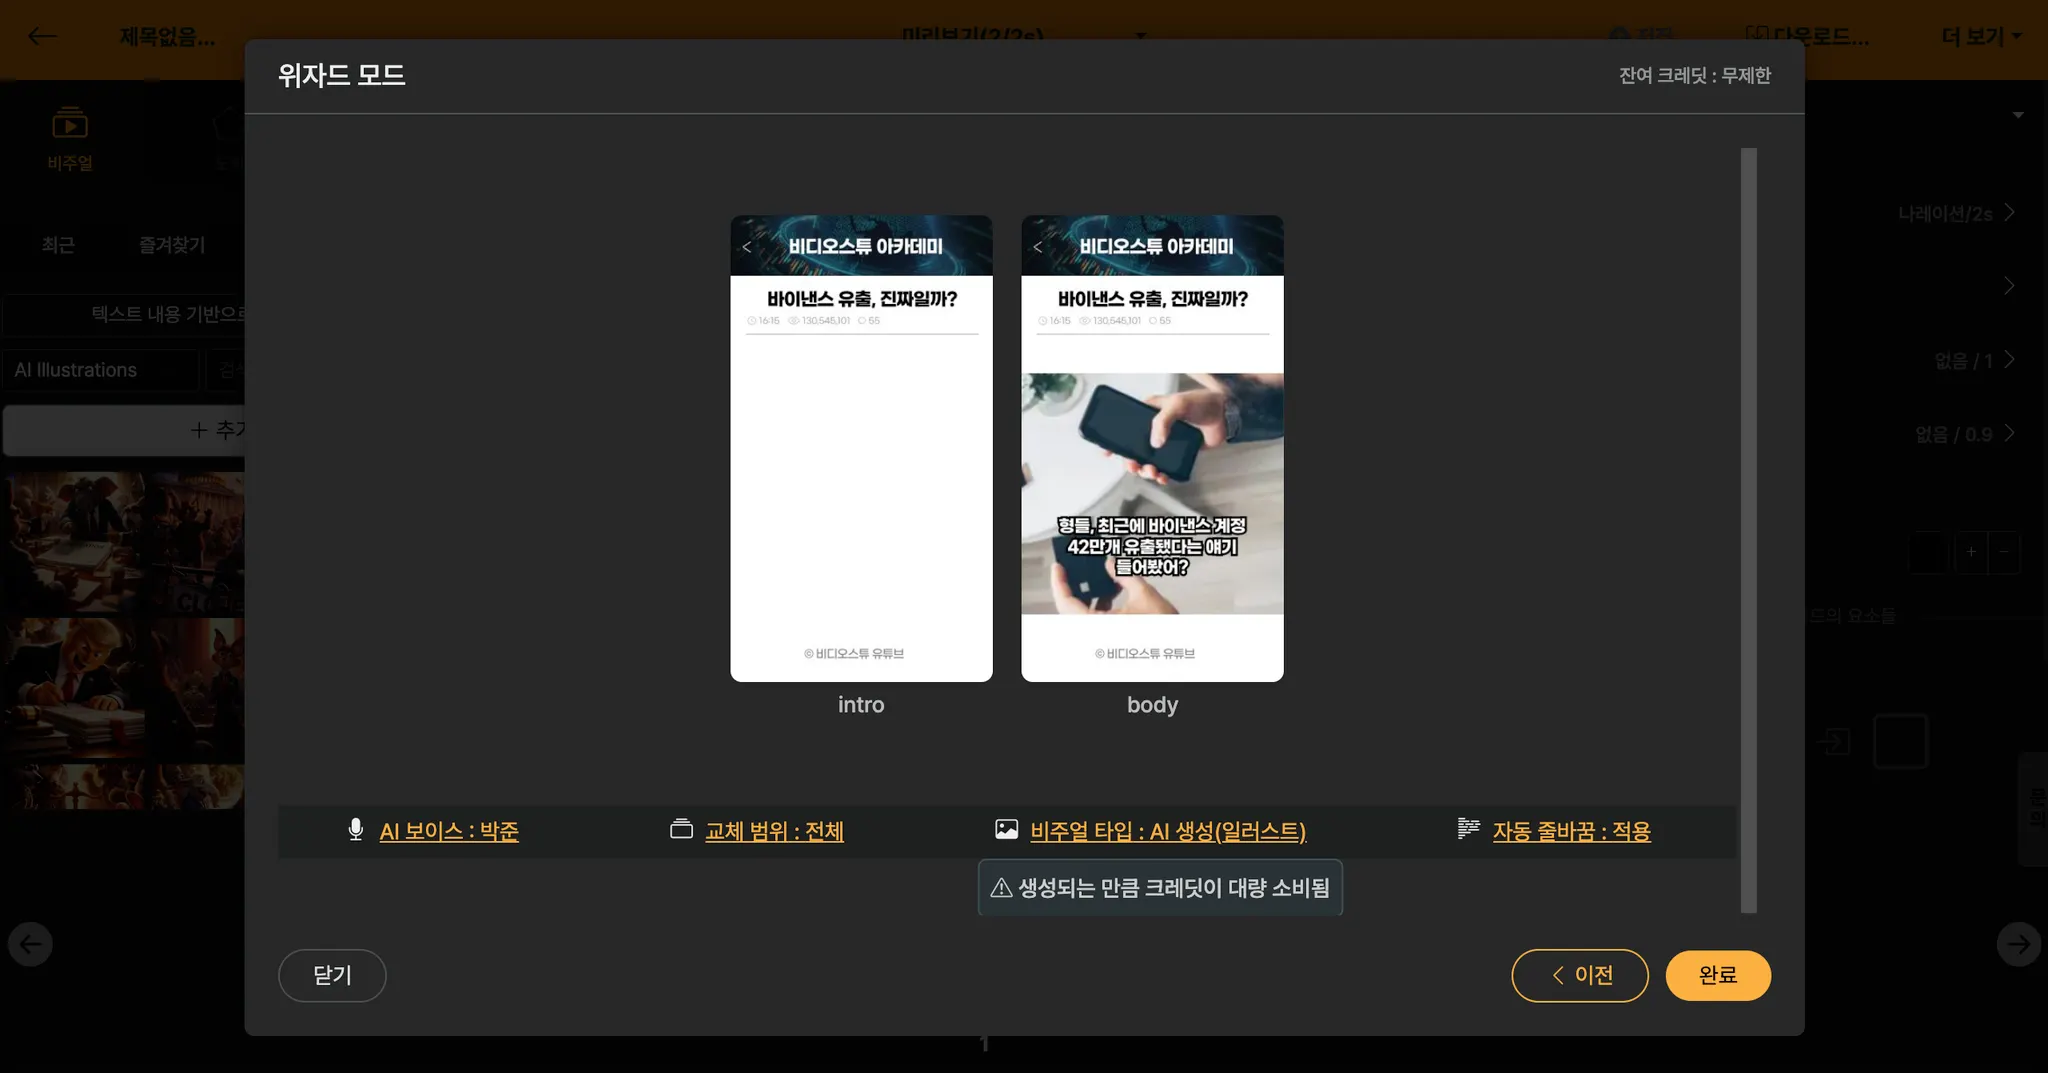2048x1073 pixels.
Task: Expand the 나레이션/2s option
Action: point(1955,213)
